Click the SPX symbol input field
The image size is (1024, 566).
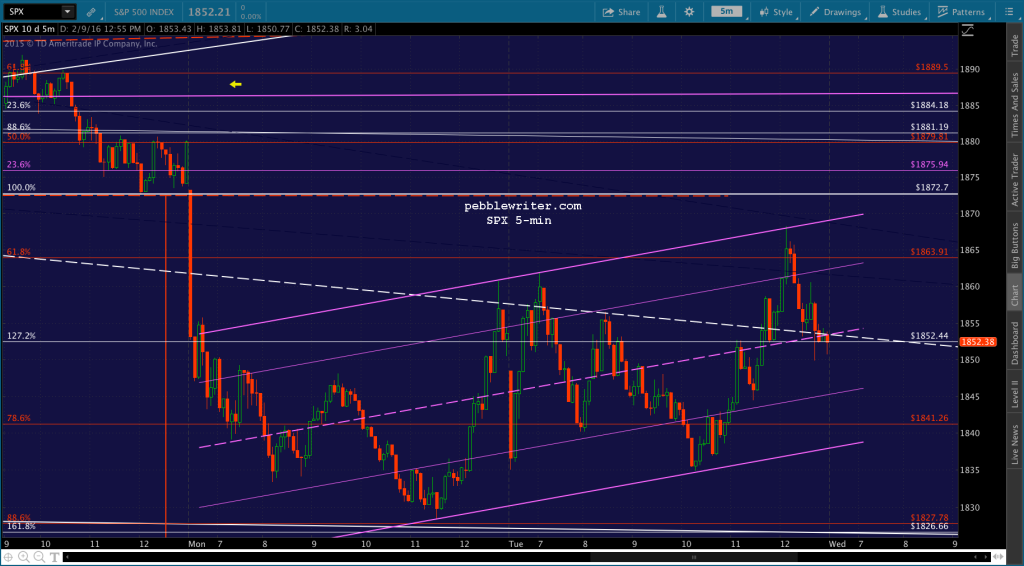(30, 12)
